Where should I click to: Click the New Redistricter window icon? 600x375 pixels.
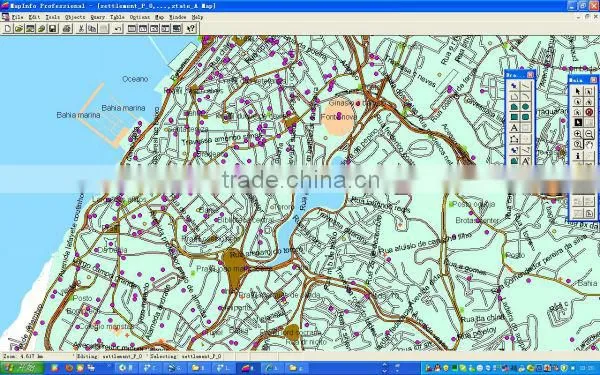176,28
